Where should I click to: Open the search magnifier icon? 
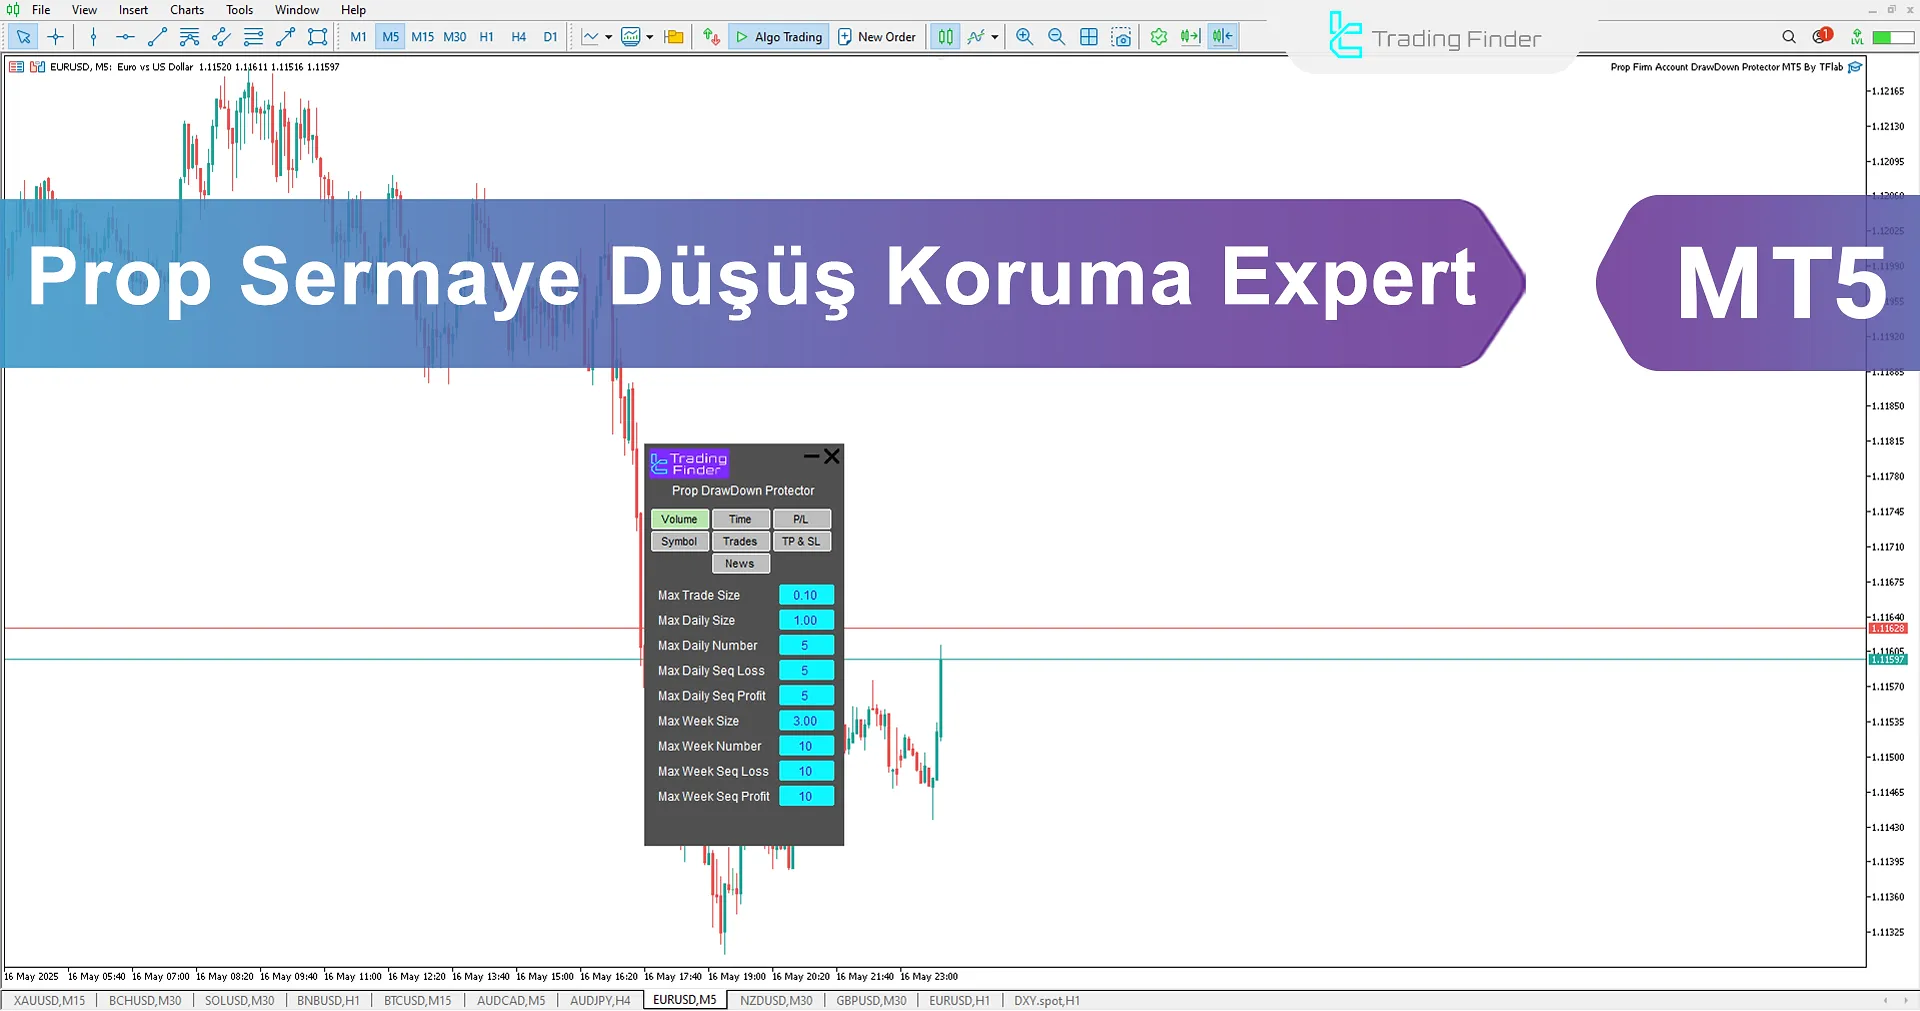[1789, 37]
